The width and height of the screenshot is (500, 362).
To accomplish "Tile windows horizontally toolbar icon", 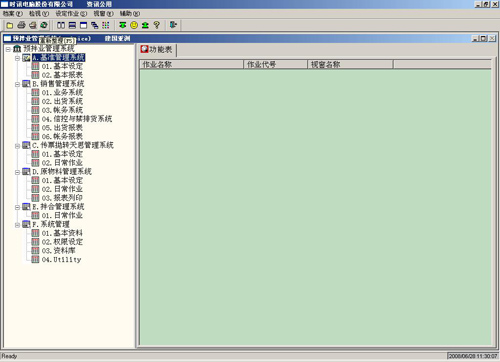I will click(x=72, y=25).
